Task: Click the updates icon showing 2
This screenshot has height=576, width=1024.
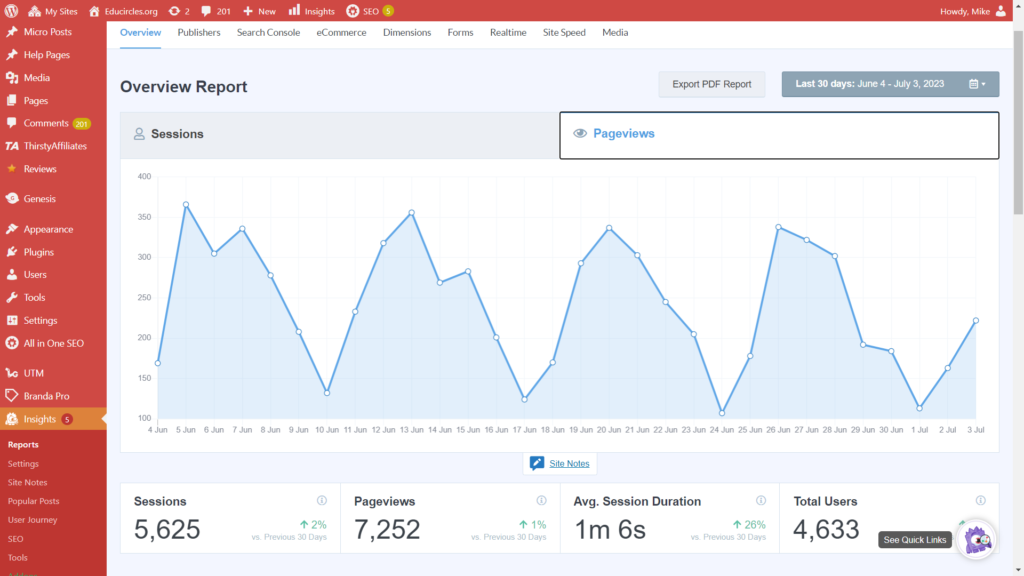Action: click(175, 11)
